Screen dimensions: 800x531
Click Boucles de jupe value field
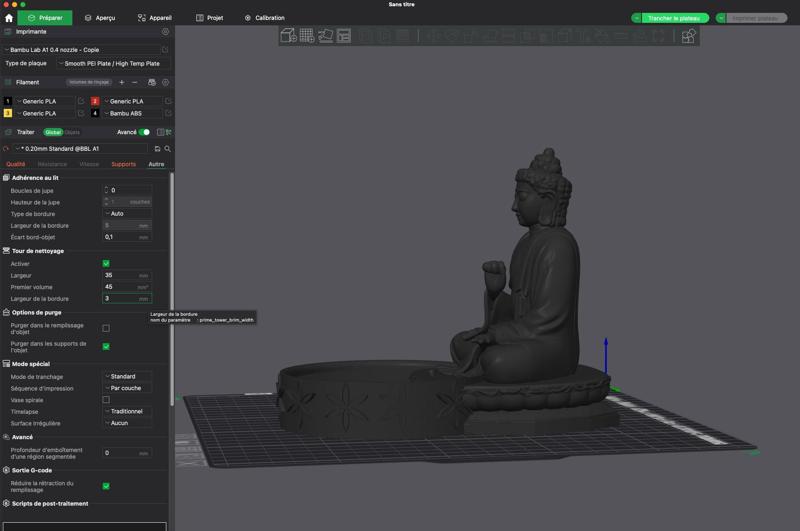tap(128, 190)
